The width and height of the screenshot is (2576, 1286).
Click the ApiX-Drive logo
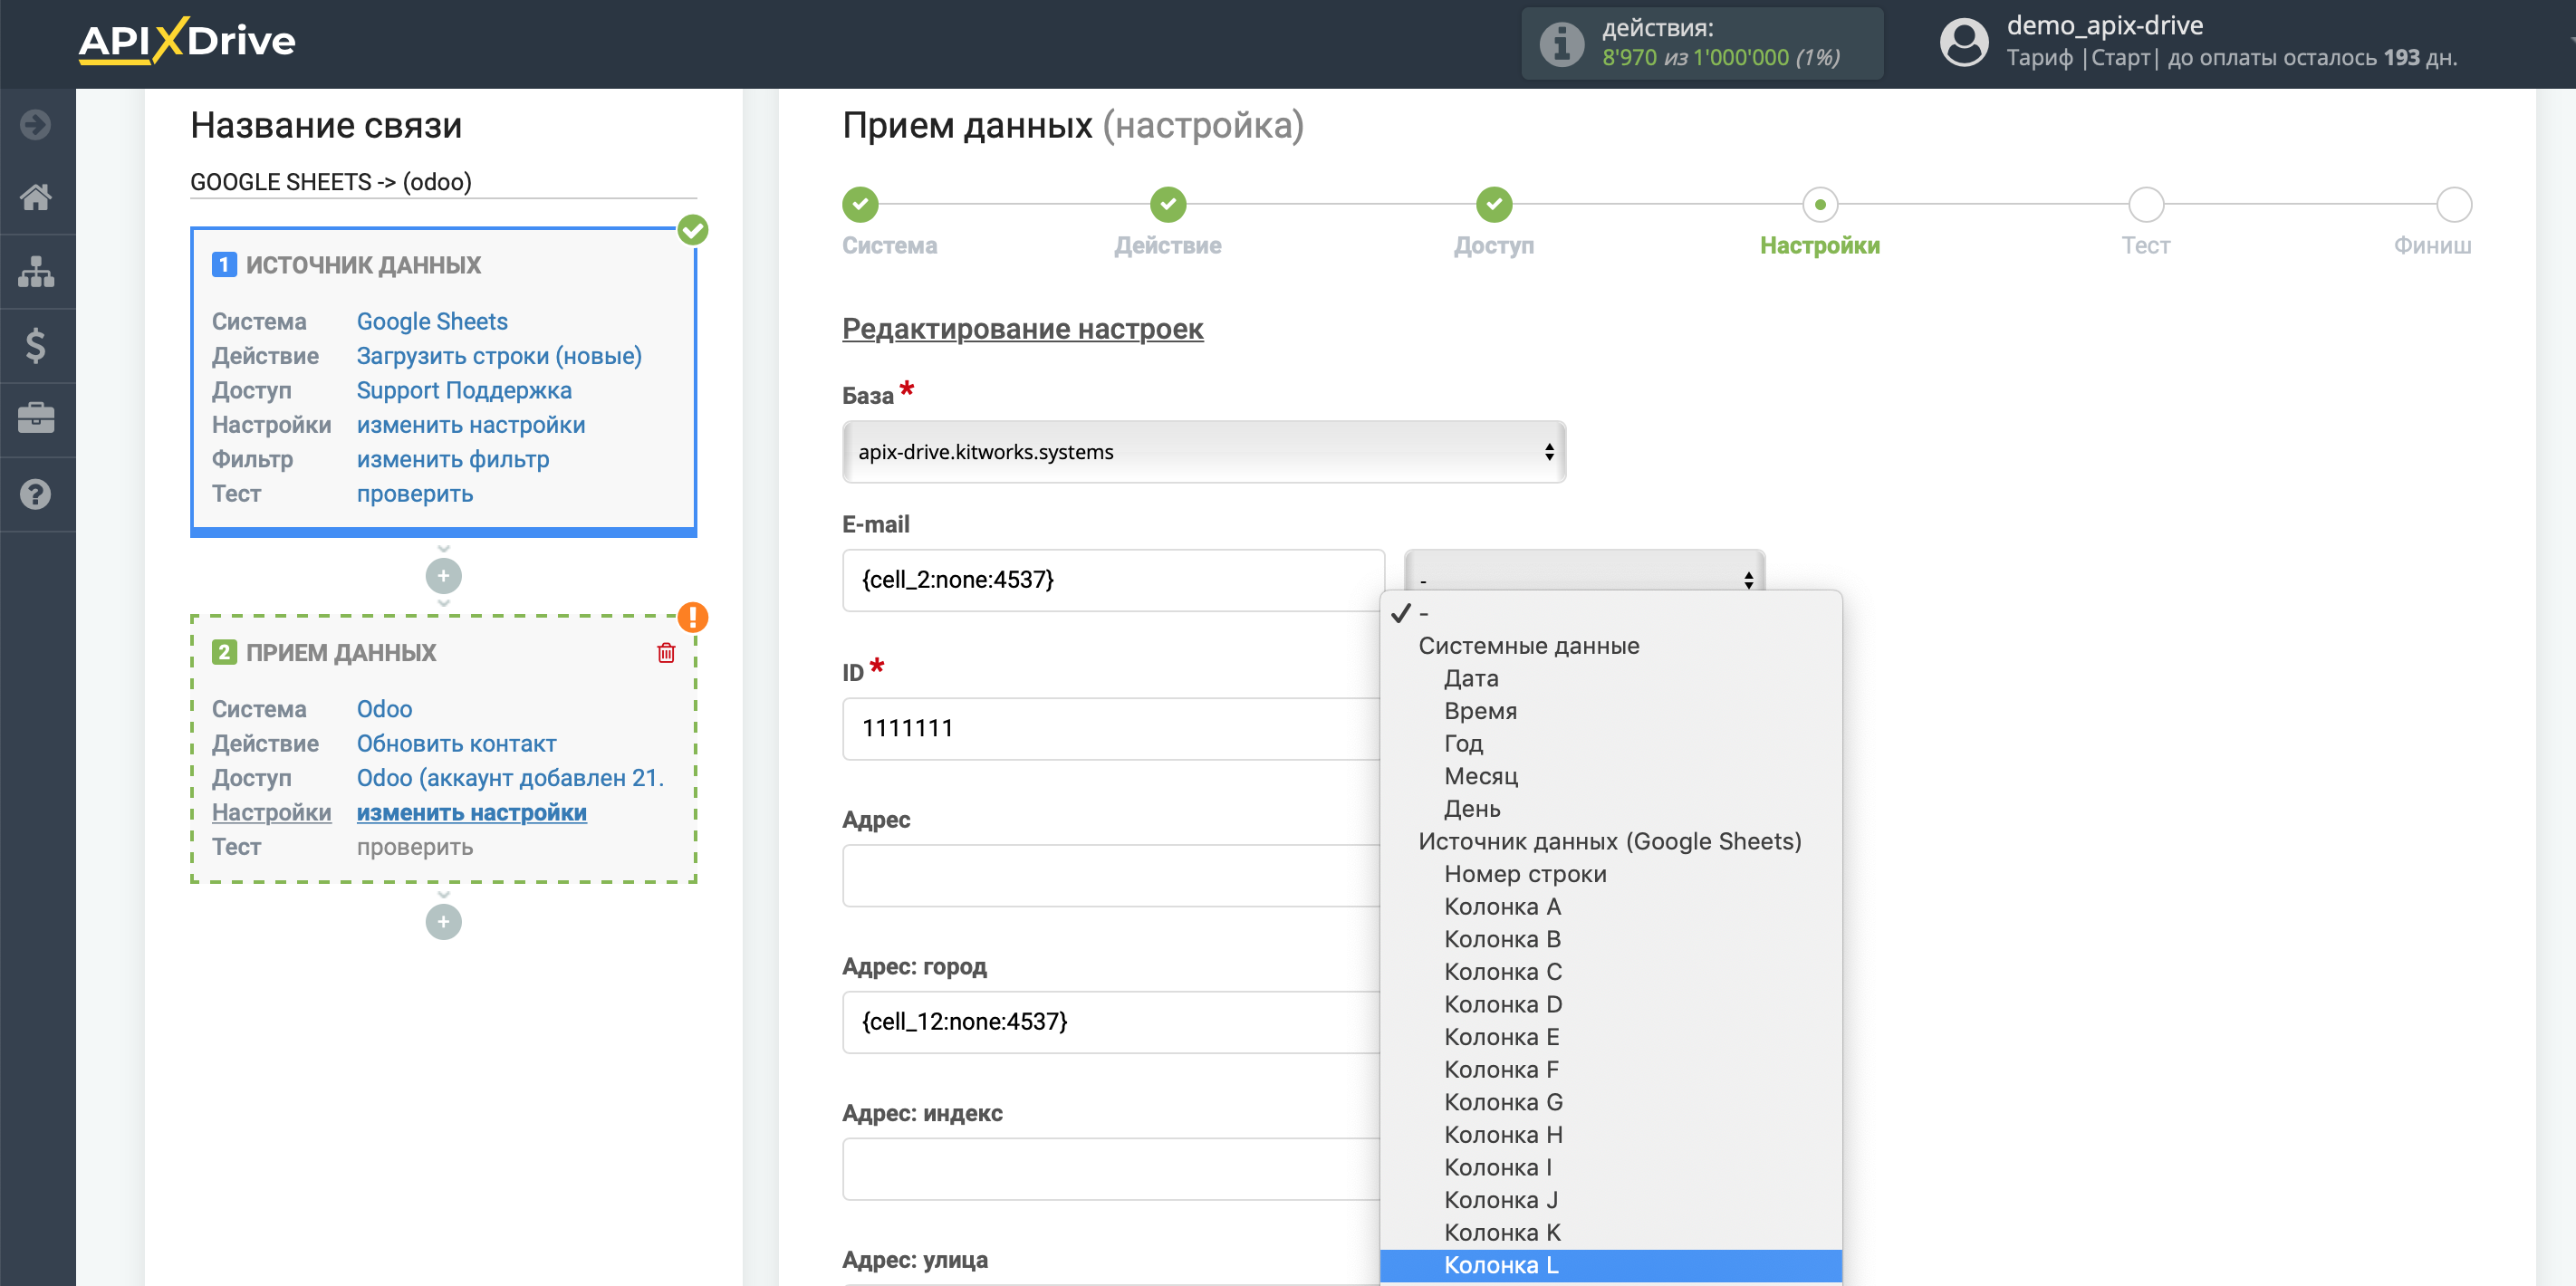187,41
